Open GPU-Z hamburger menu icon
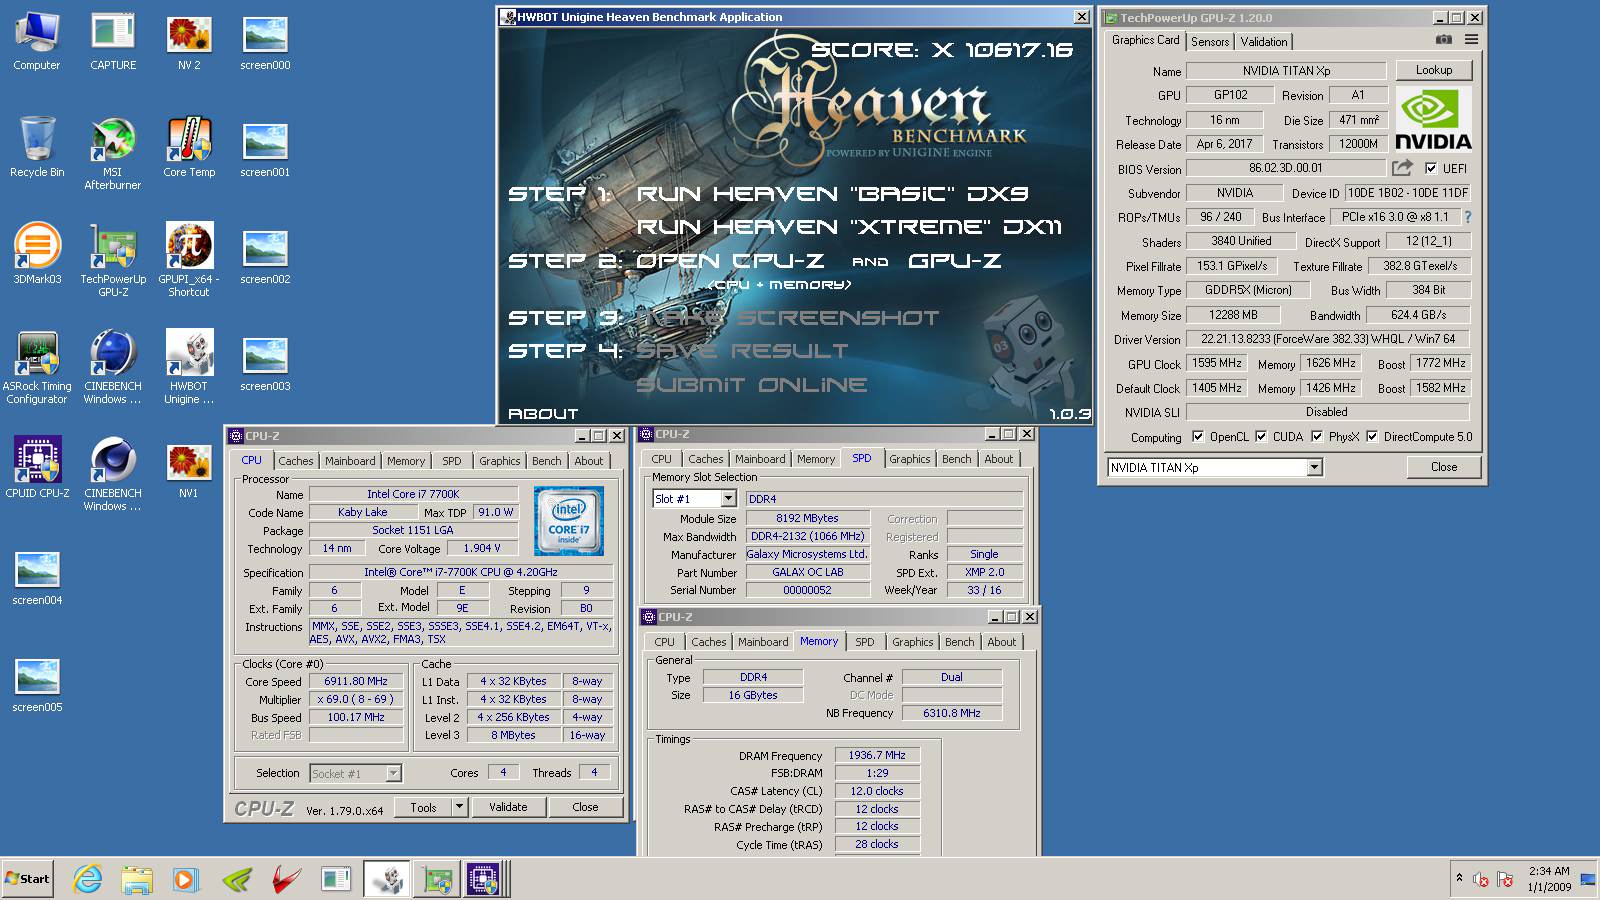Image resolution: width=1600 pixels, height=900 pixels. point(1471,40)
